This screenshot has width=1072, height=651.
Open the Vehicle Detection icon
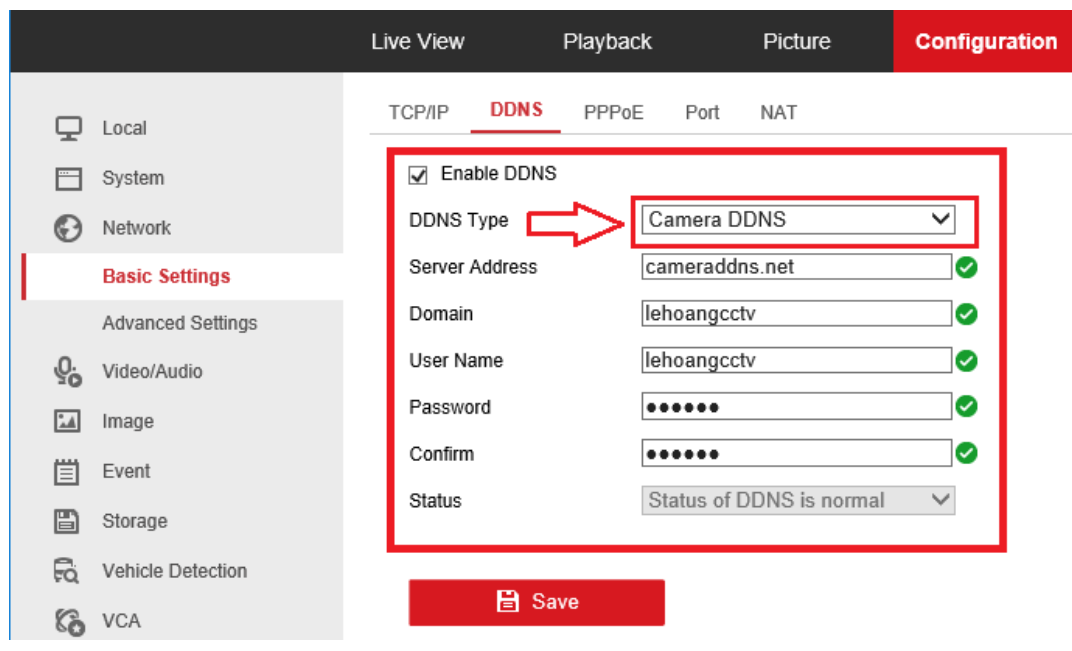coord(68,571)
